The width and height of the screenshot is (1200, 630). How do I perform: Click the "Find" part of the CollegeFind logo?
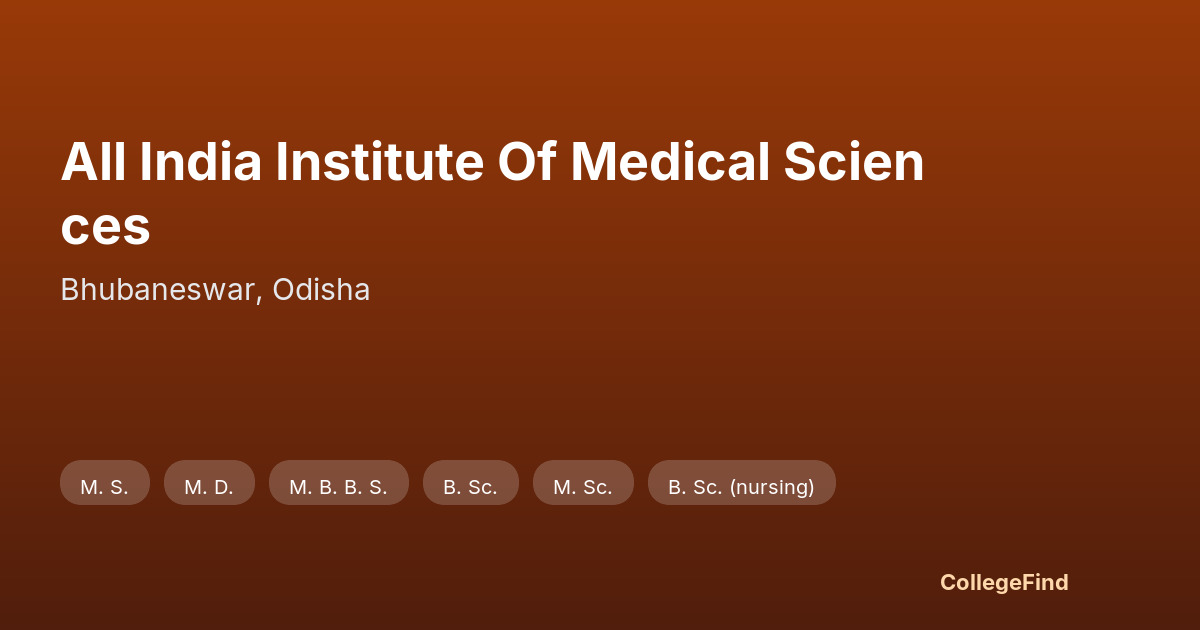click(1045, 582)
